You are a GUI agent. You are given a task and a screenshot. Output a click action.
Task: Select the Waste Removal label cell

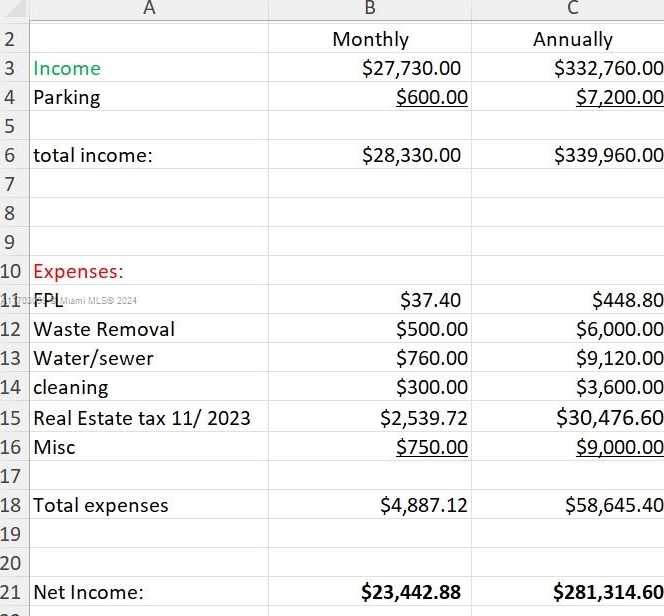pos(149,329)
